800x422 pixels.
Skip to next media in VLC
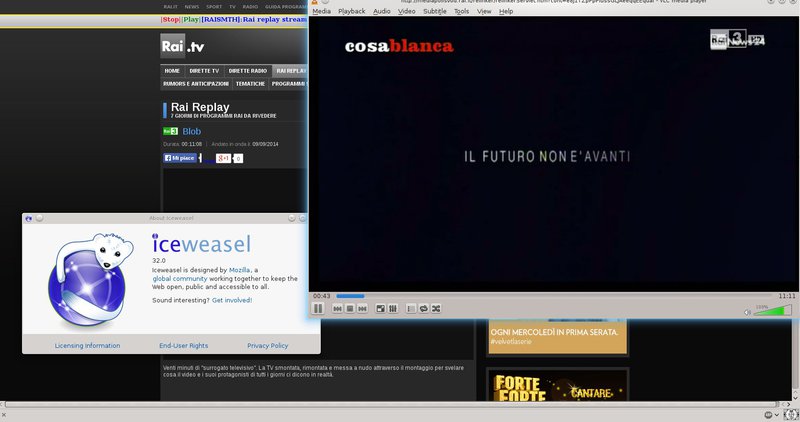pos(362,309)
